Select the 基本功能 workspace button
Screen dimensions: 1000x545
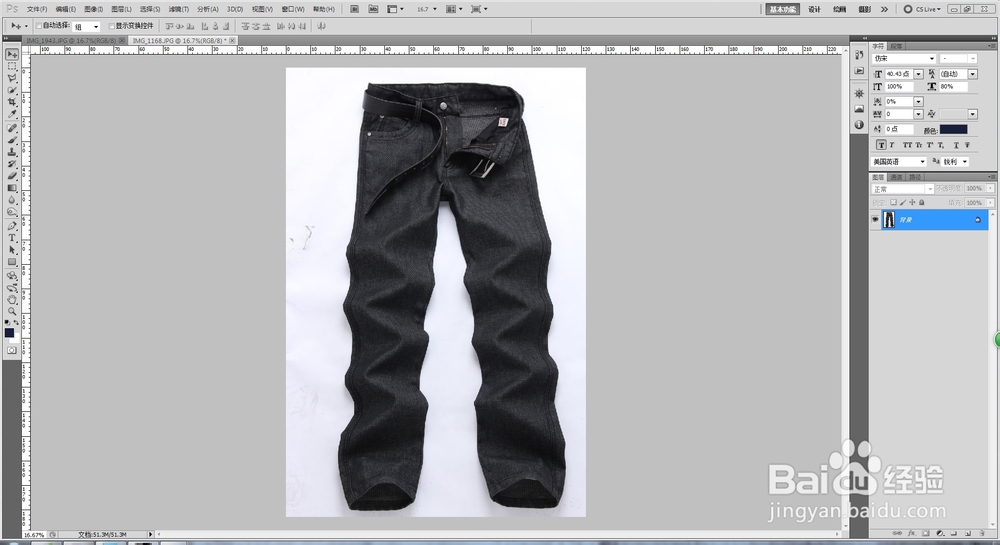(x=783, y=9)
